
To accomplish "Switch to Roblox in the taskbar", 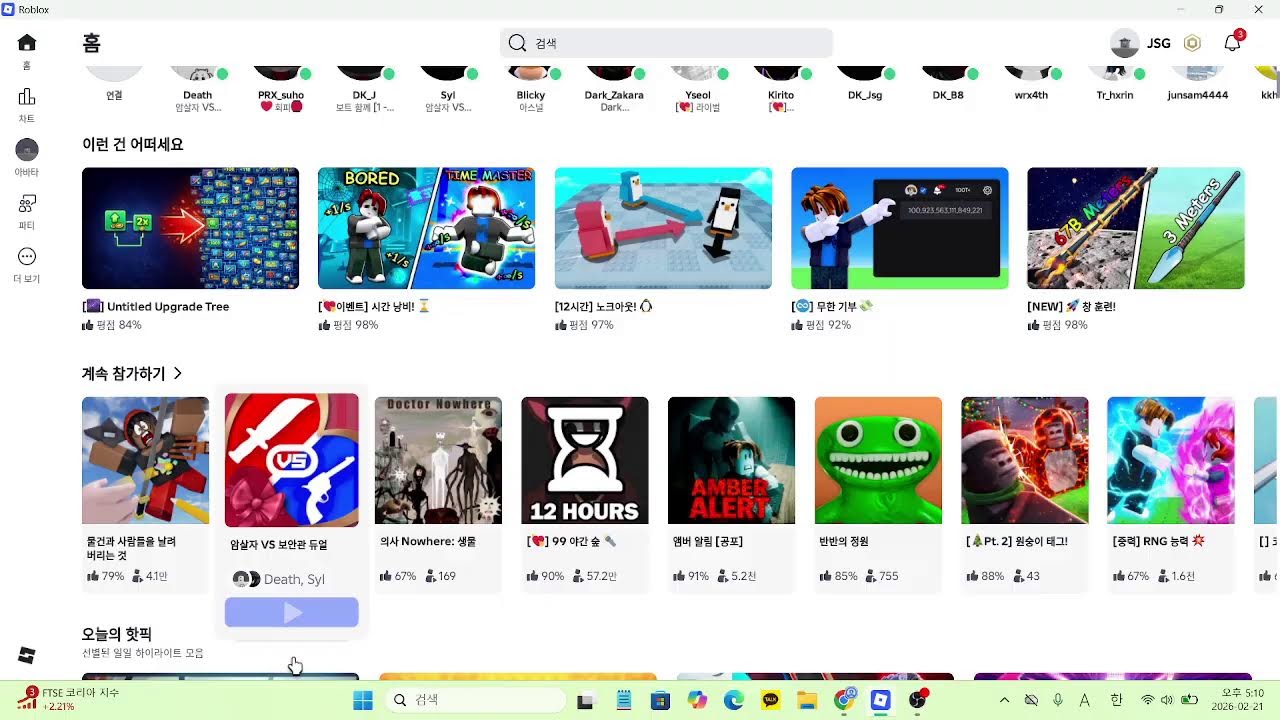I will [881, 700].
